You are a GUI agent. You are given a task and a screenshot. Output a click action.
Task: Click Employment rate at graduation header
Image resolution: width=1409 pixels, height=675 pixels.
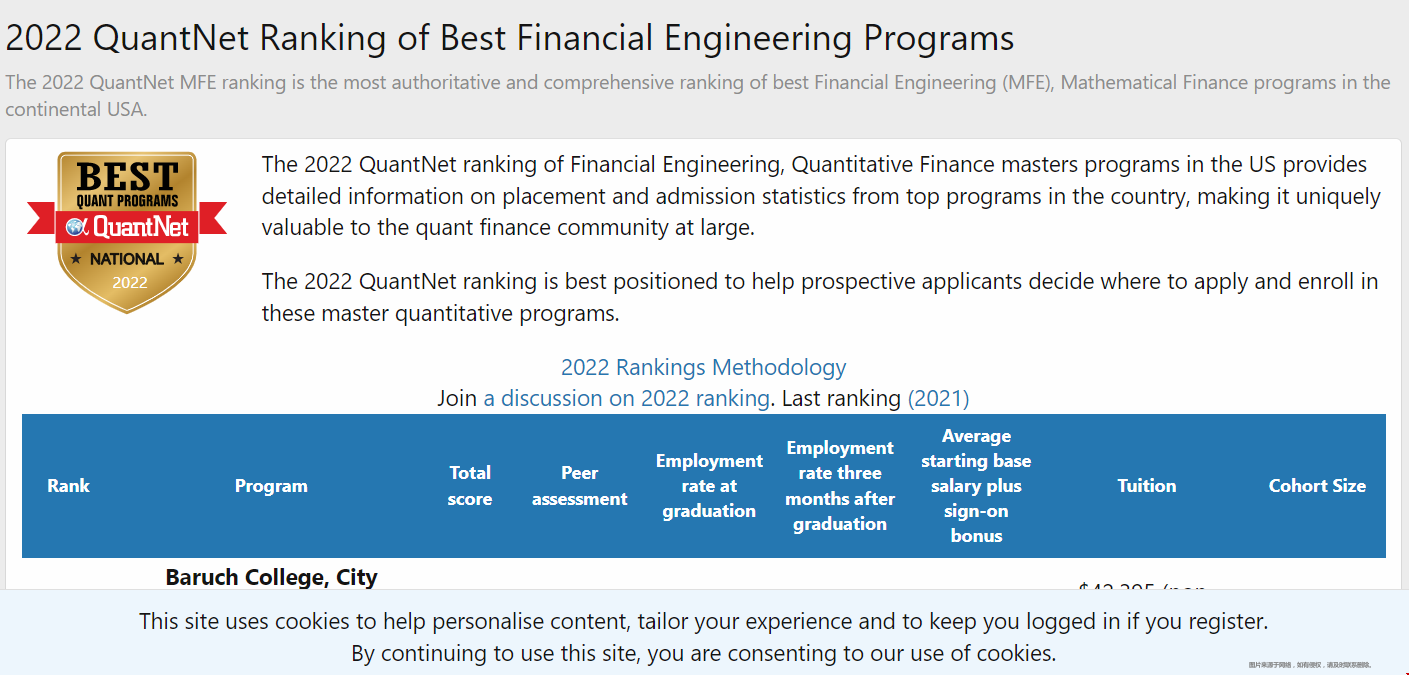click(x=709, y=486)
